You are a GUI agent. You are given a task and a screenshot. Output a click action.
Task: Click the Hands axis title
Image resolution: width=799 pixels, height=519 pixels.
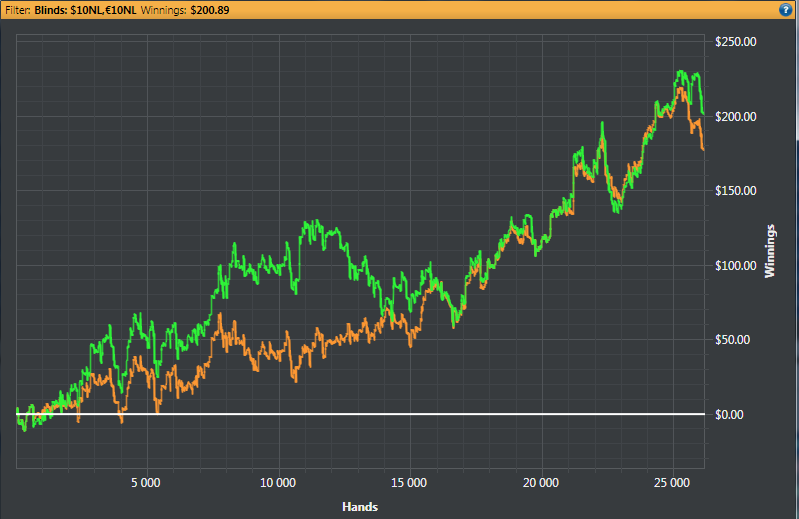[360, 507]
